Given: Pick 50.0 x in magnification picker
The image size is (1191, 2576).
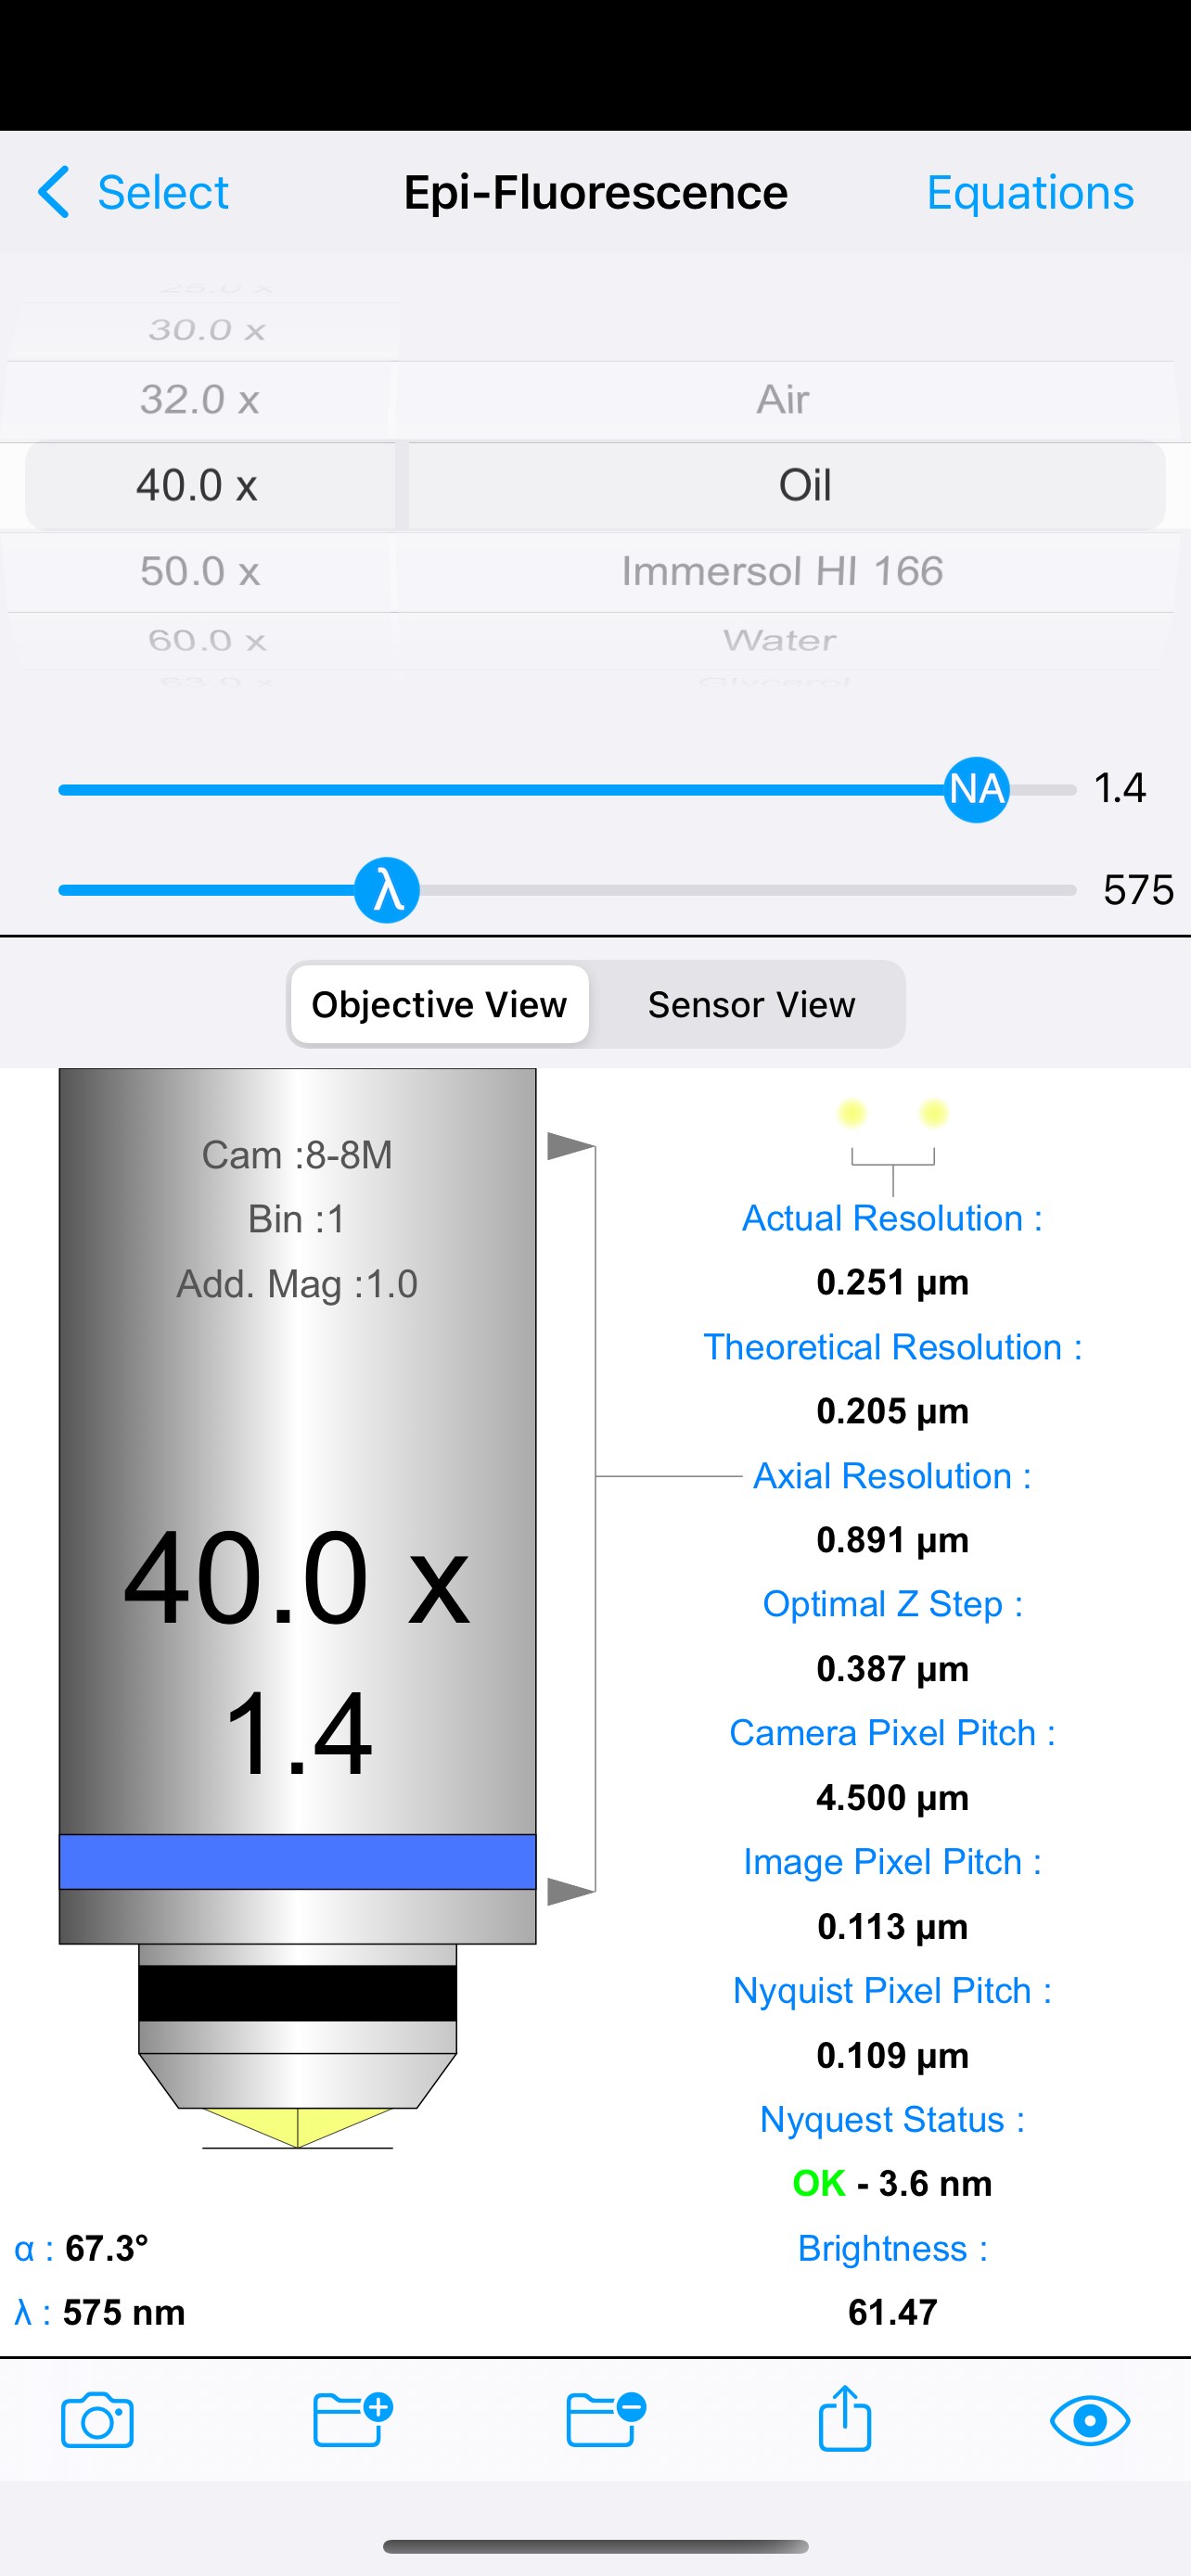Looking at the screenshot, I should [x=200, y=572].
